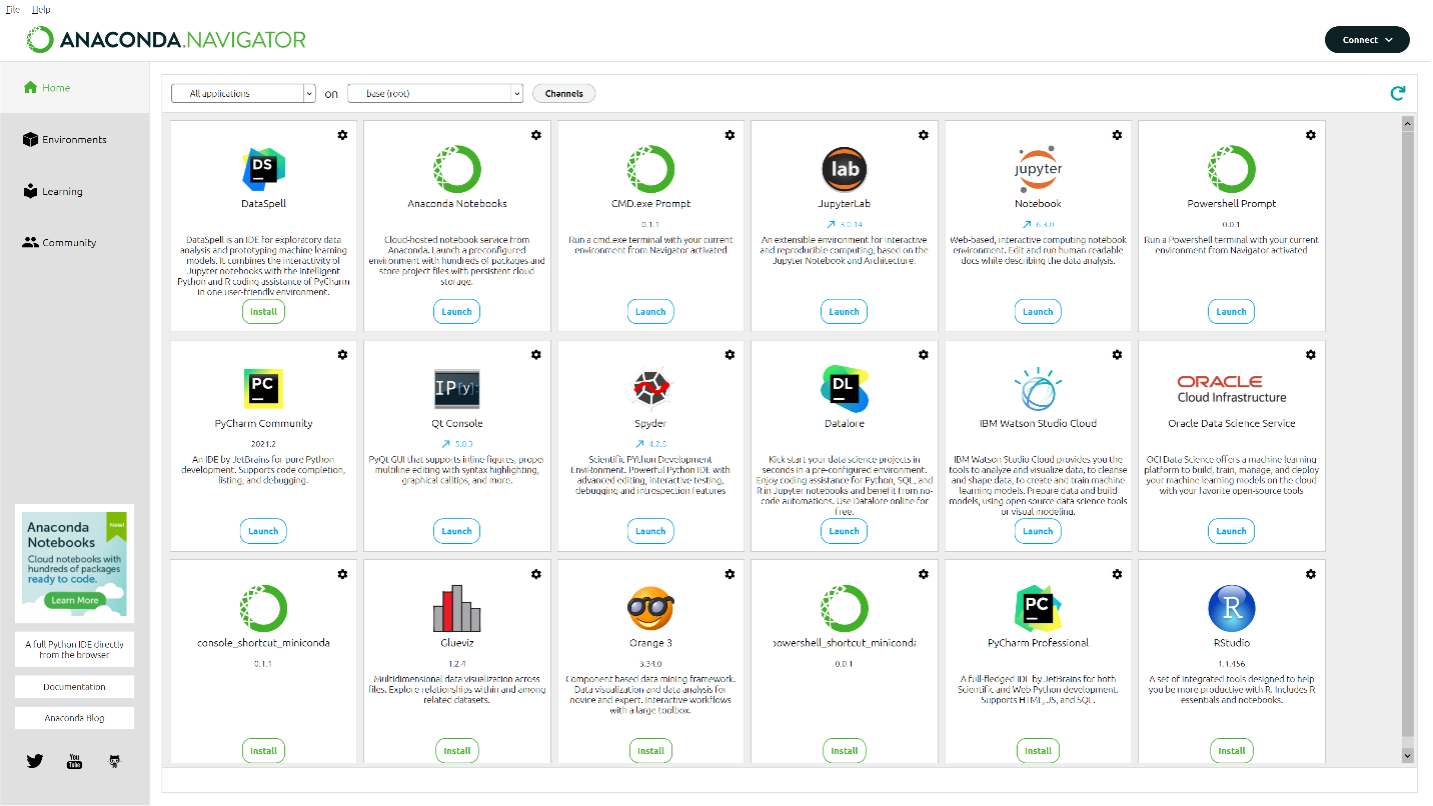Open settings gear on Datalore card
This screenshot has width=1433, height=806.
(x=924, y=354)
